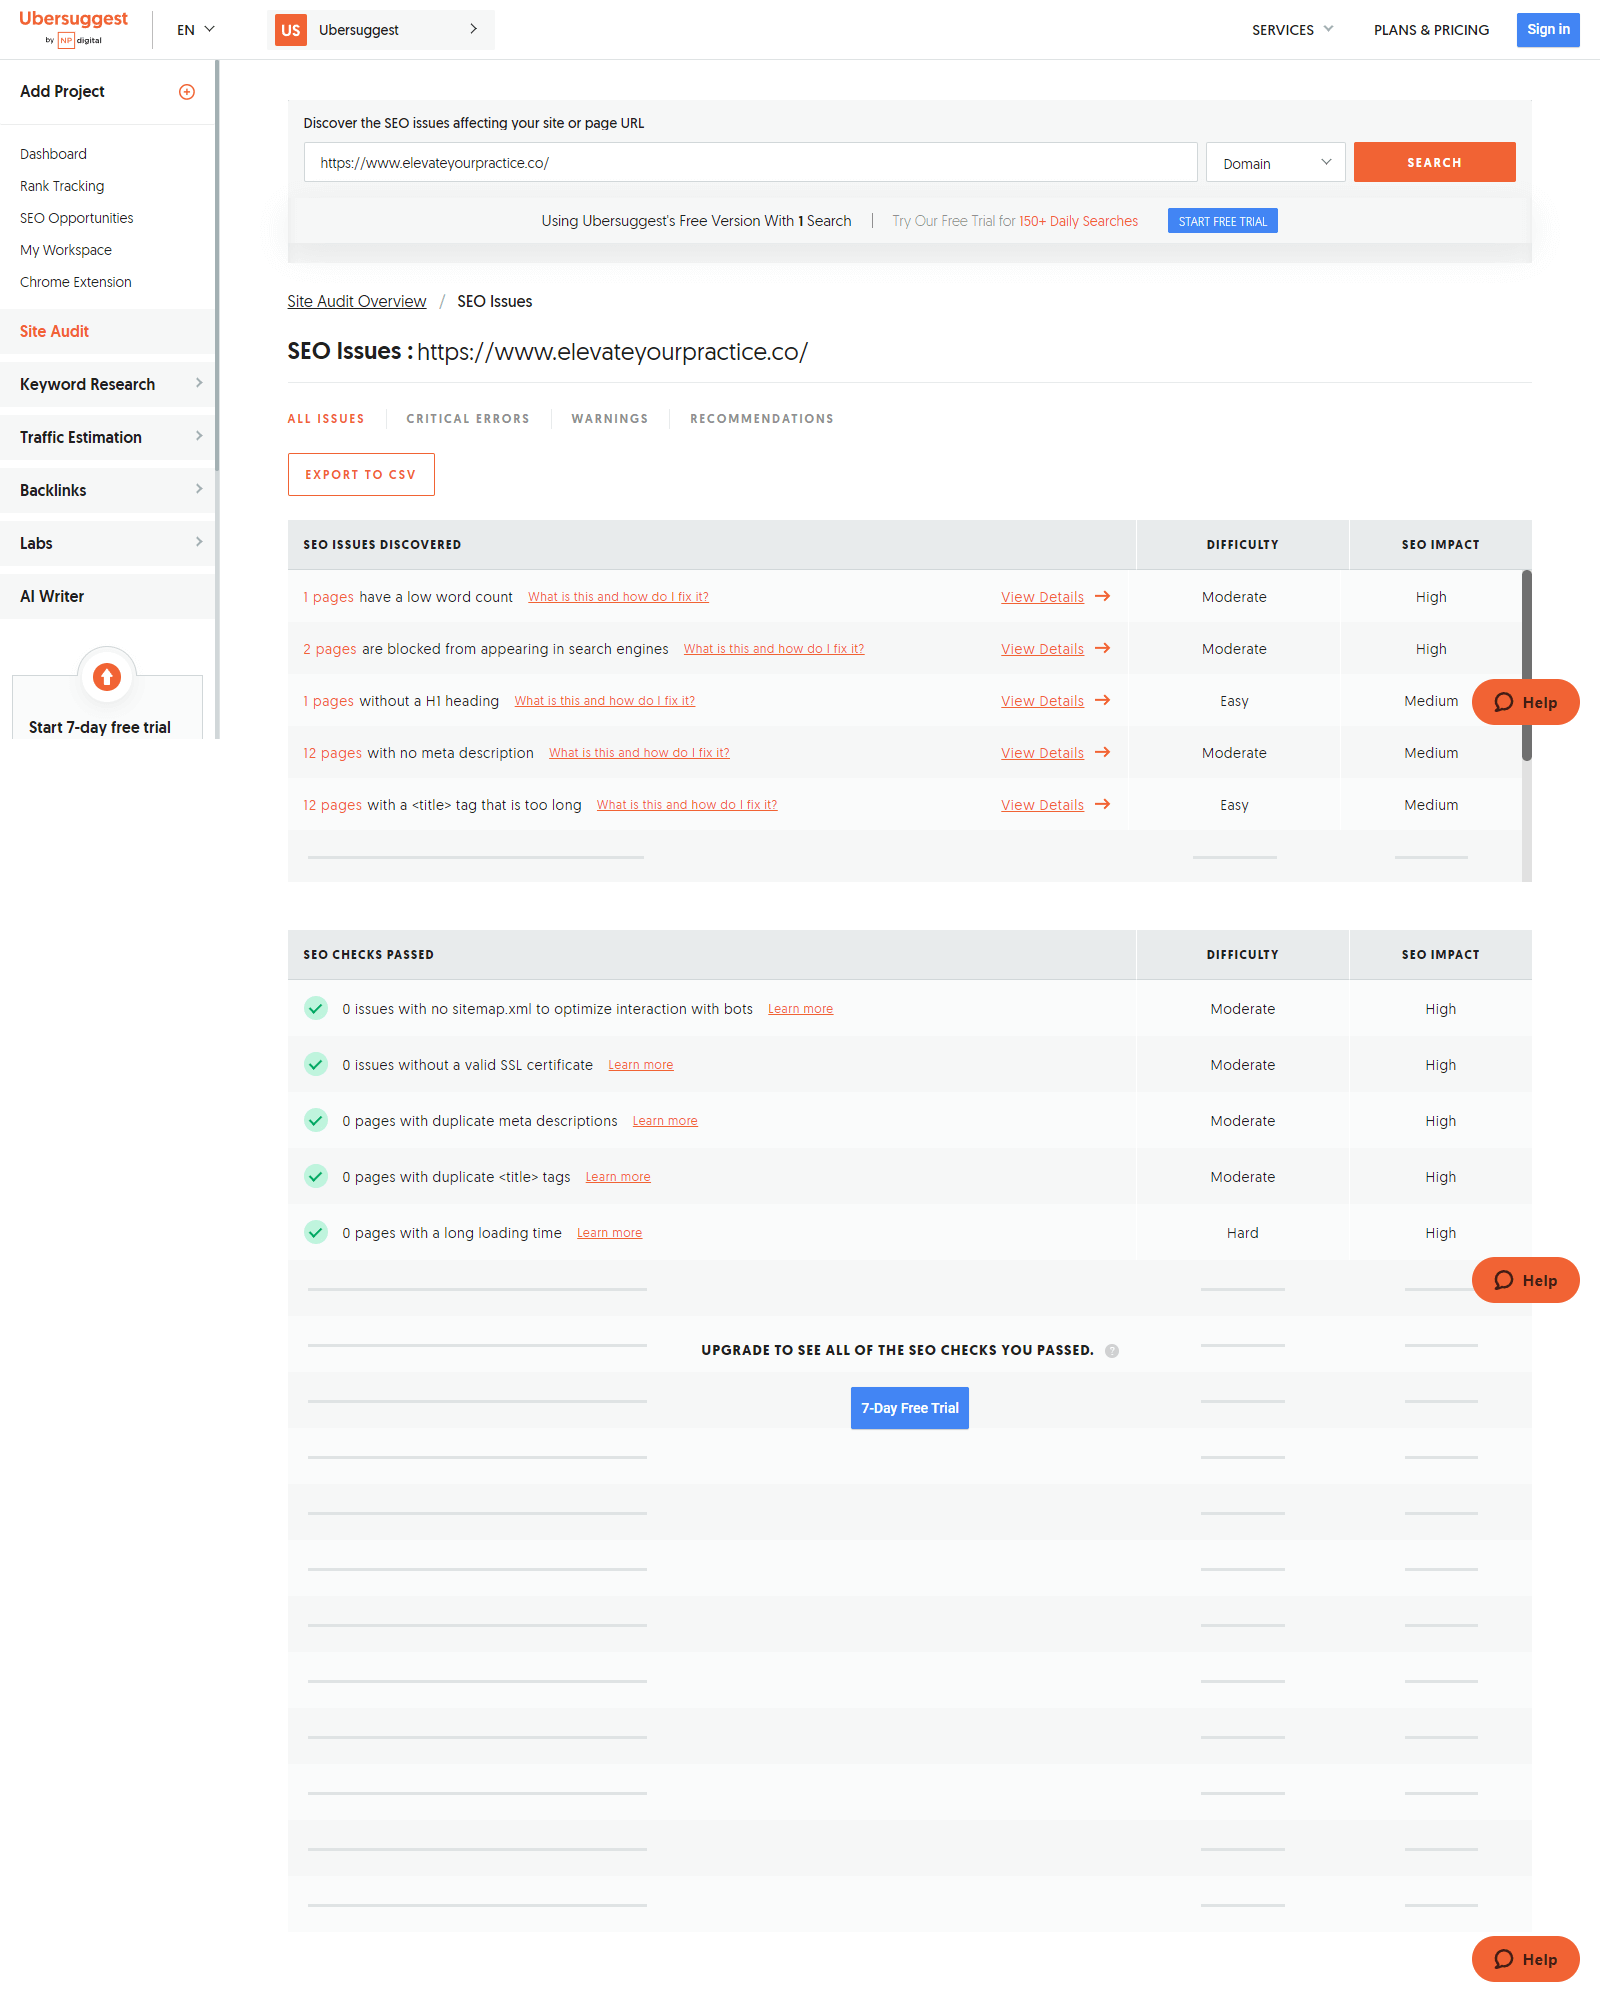Open My Workspace in sidebar
The height and width of the screenshot is (1996, 1600).
click(66, 250)
